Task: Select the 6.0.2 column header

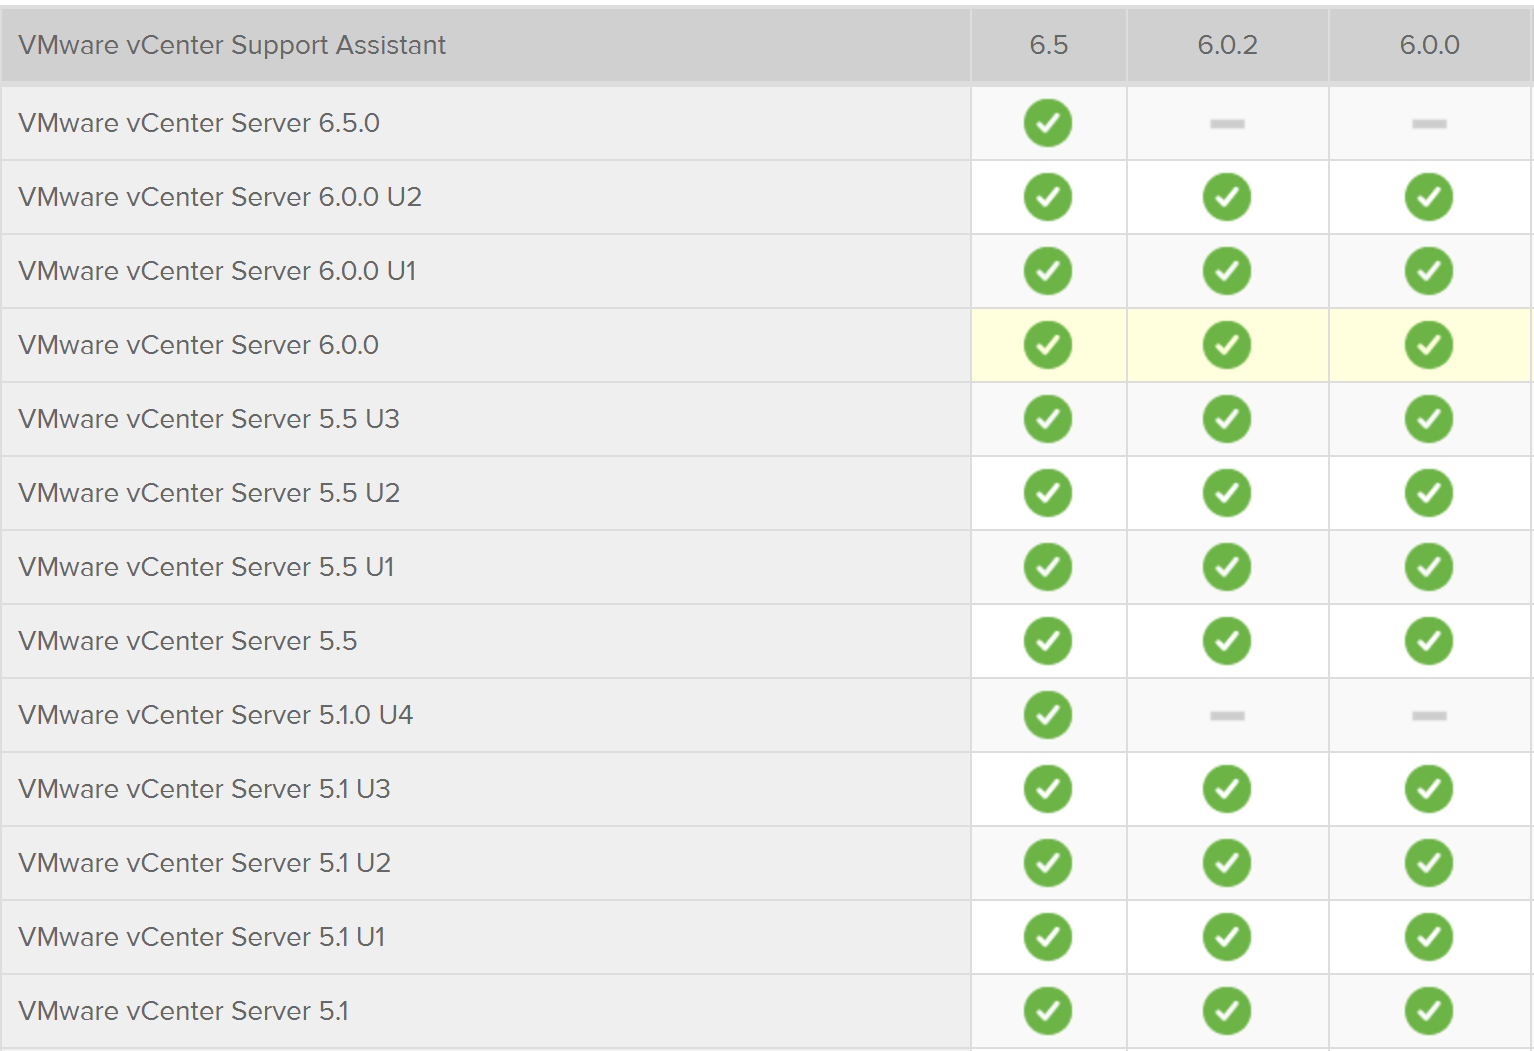Action: tap(1227, 45)
